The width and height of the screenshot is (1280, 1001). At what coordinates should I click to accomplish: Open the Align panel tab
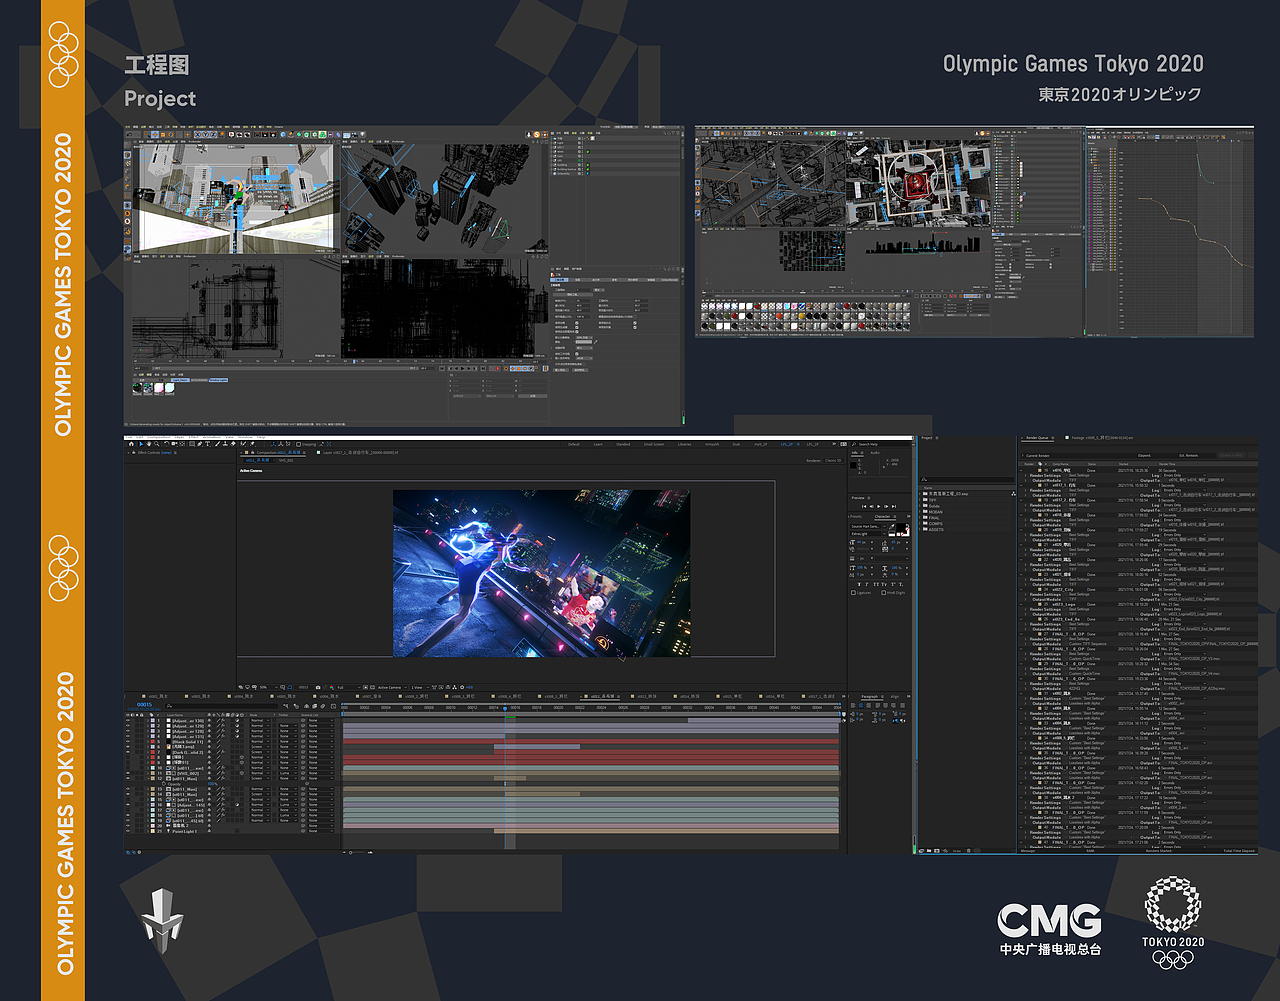(895, 696)
